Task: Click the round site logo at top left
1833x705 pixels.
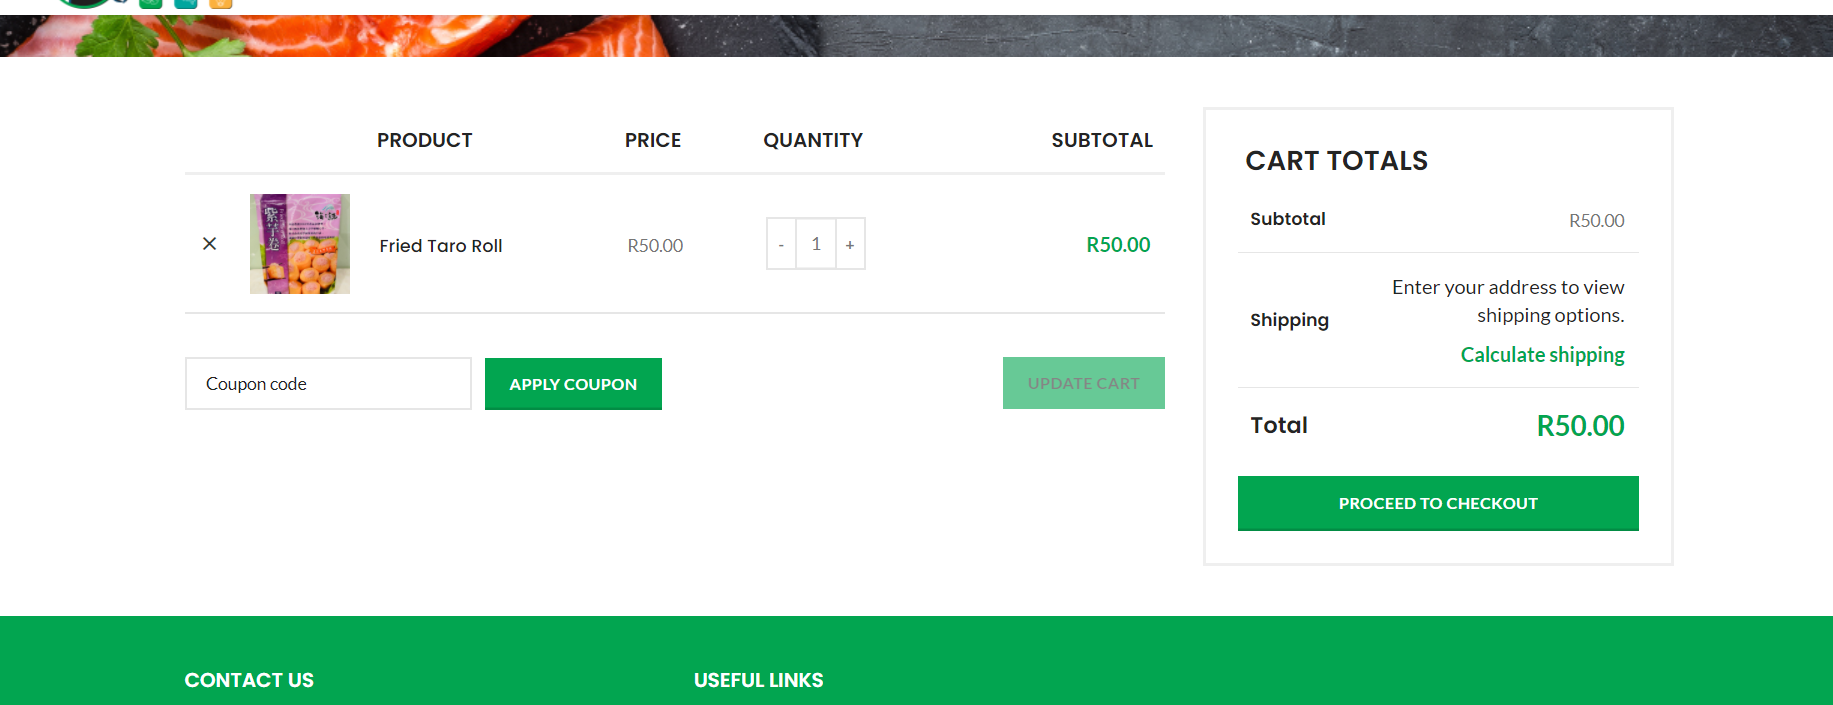Action: 84,3
